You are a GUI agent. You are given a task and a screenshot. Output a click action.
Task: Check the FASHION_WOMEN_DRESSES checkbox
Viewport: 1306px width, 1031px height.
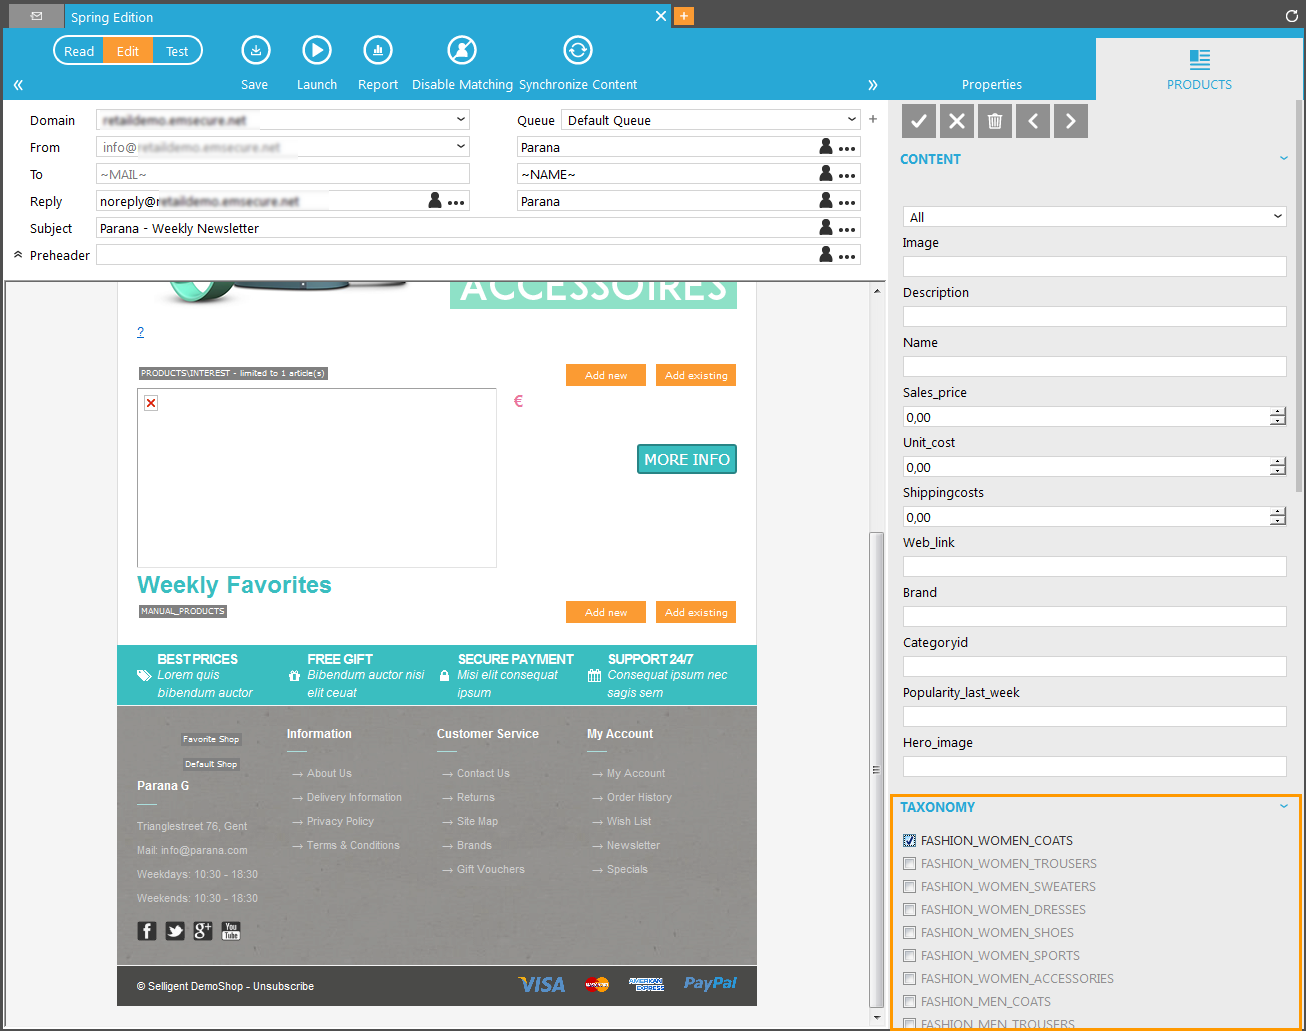(909, 910)
